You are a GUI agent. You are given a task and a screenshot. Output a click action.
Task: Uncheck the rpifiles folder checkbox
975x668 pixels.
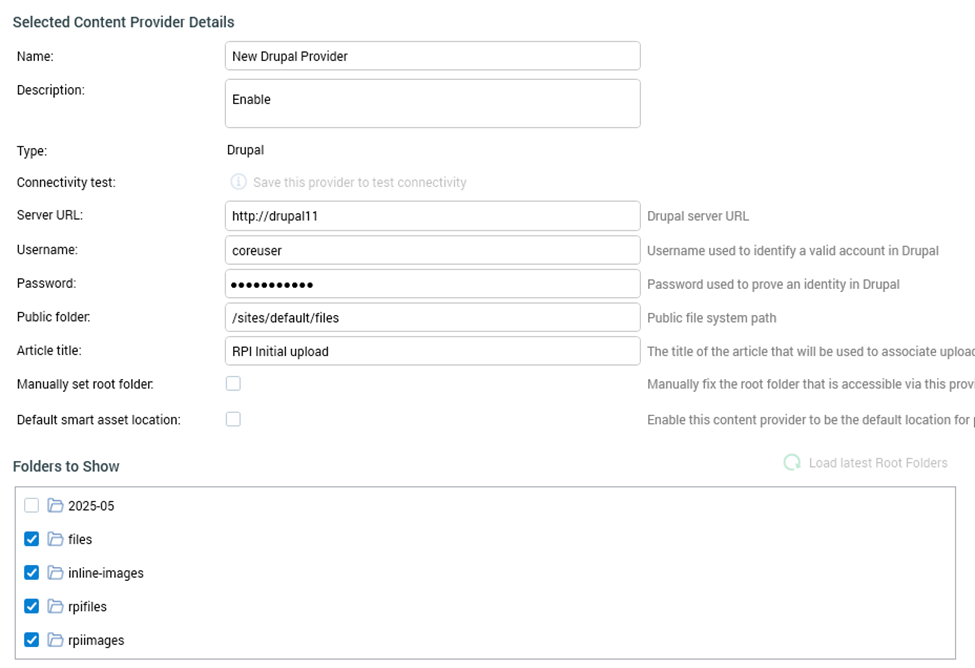[x=32, y=606]
